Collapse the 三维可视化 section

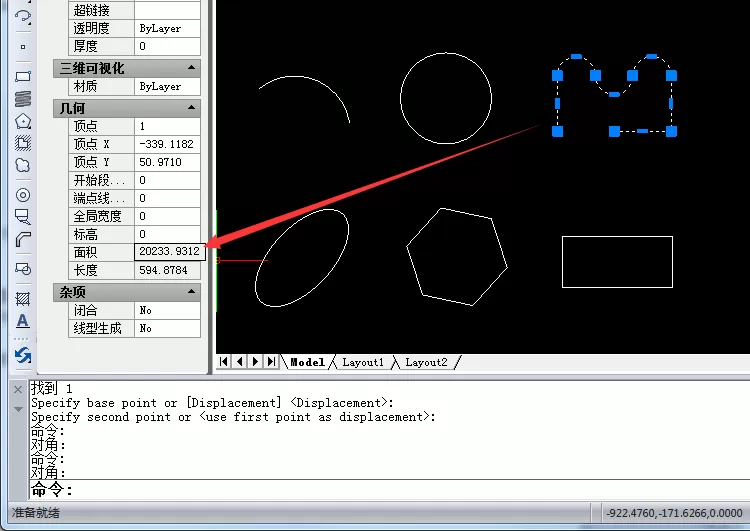tap(192, 68)
